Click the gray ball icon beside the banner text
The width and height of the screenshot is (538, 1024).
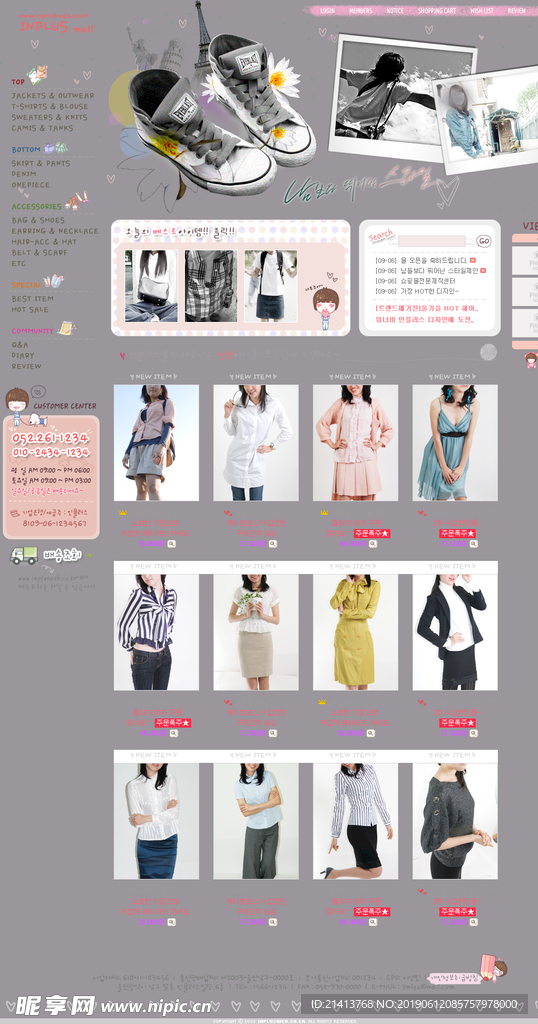point(488,352)
